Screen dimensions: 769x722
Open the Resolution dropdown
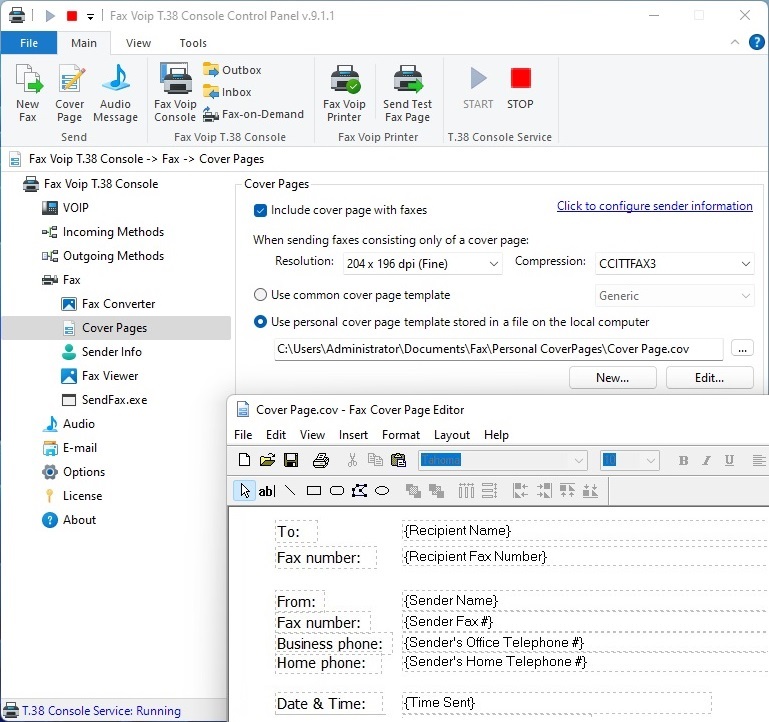point(423,264)
